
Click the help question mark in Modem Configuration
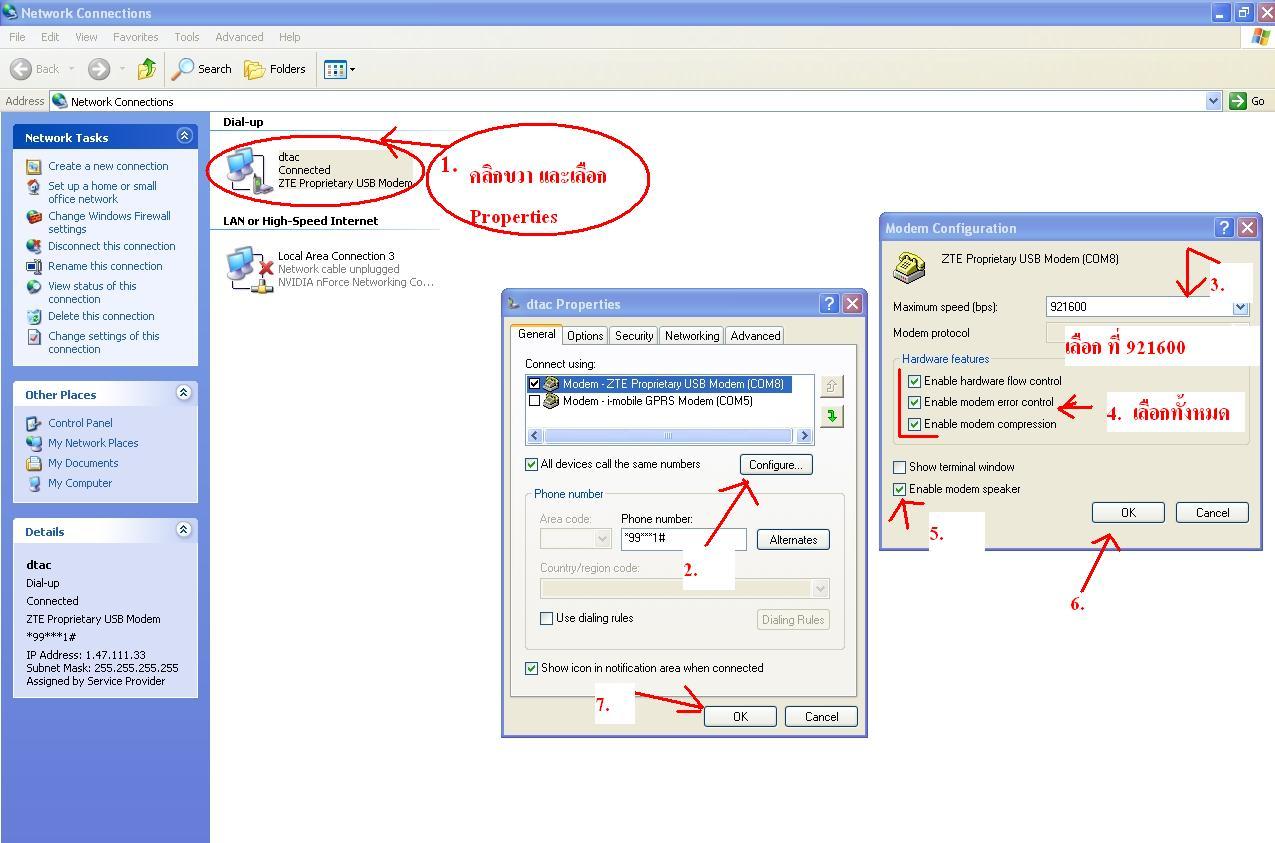point(1224,228)
